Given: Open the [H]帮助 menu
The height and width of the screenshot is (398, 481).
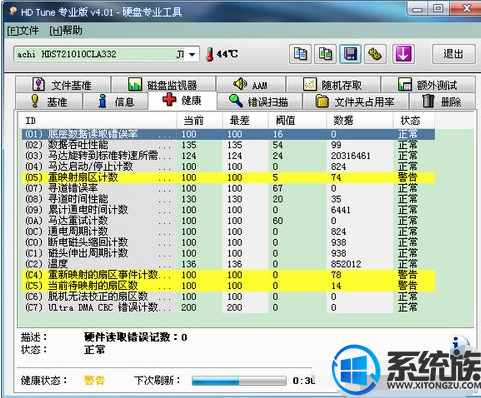Looking at the screenshot, I should pyautogui.click(x=66, y=31).
